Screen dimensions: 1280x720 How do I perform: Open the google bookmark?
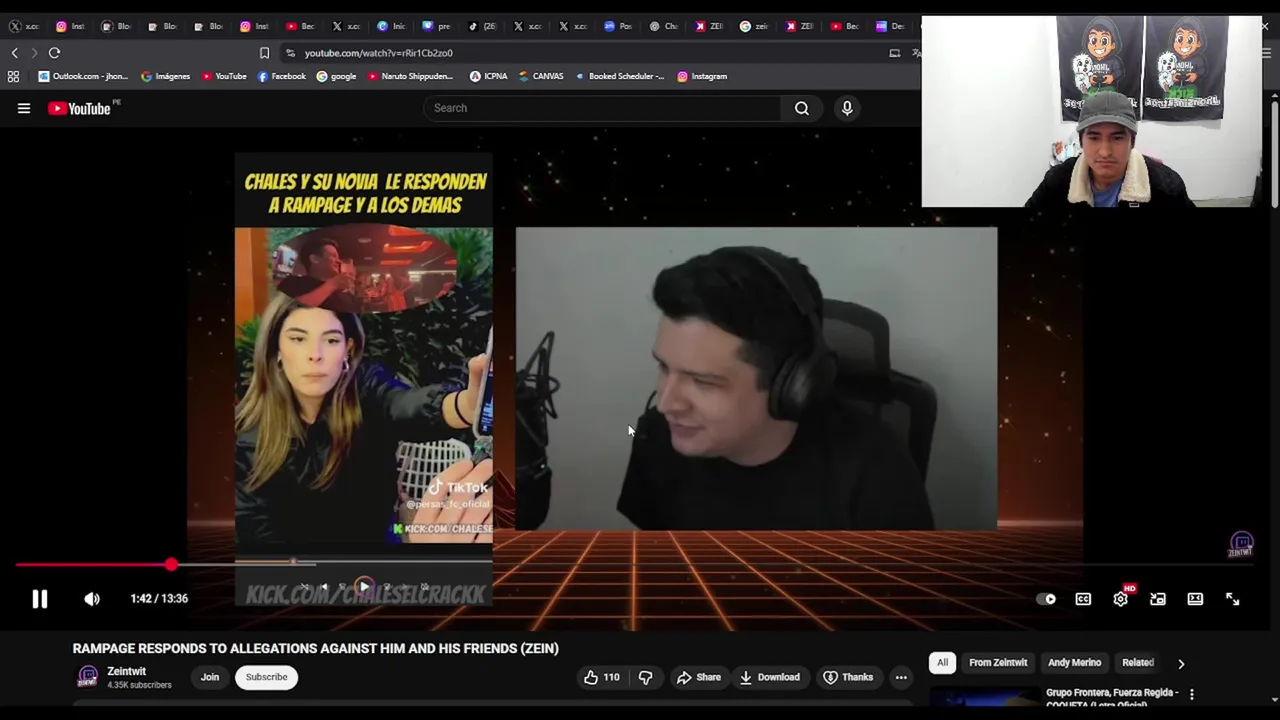tap(336, 76)
